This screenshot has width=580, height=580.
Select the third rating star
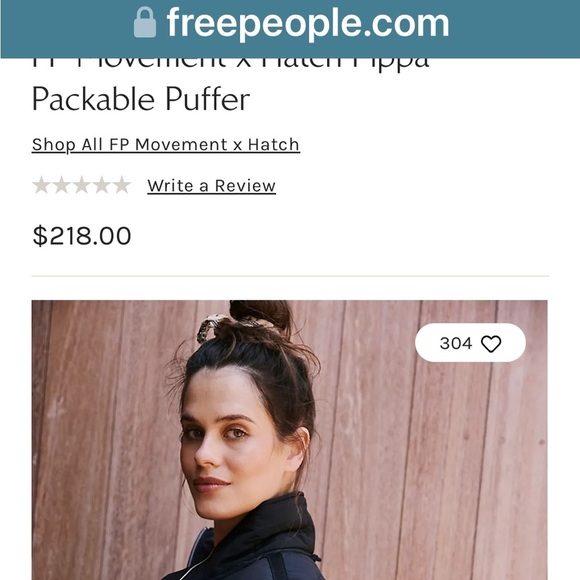[81, 185]
